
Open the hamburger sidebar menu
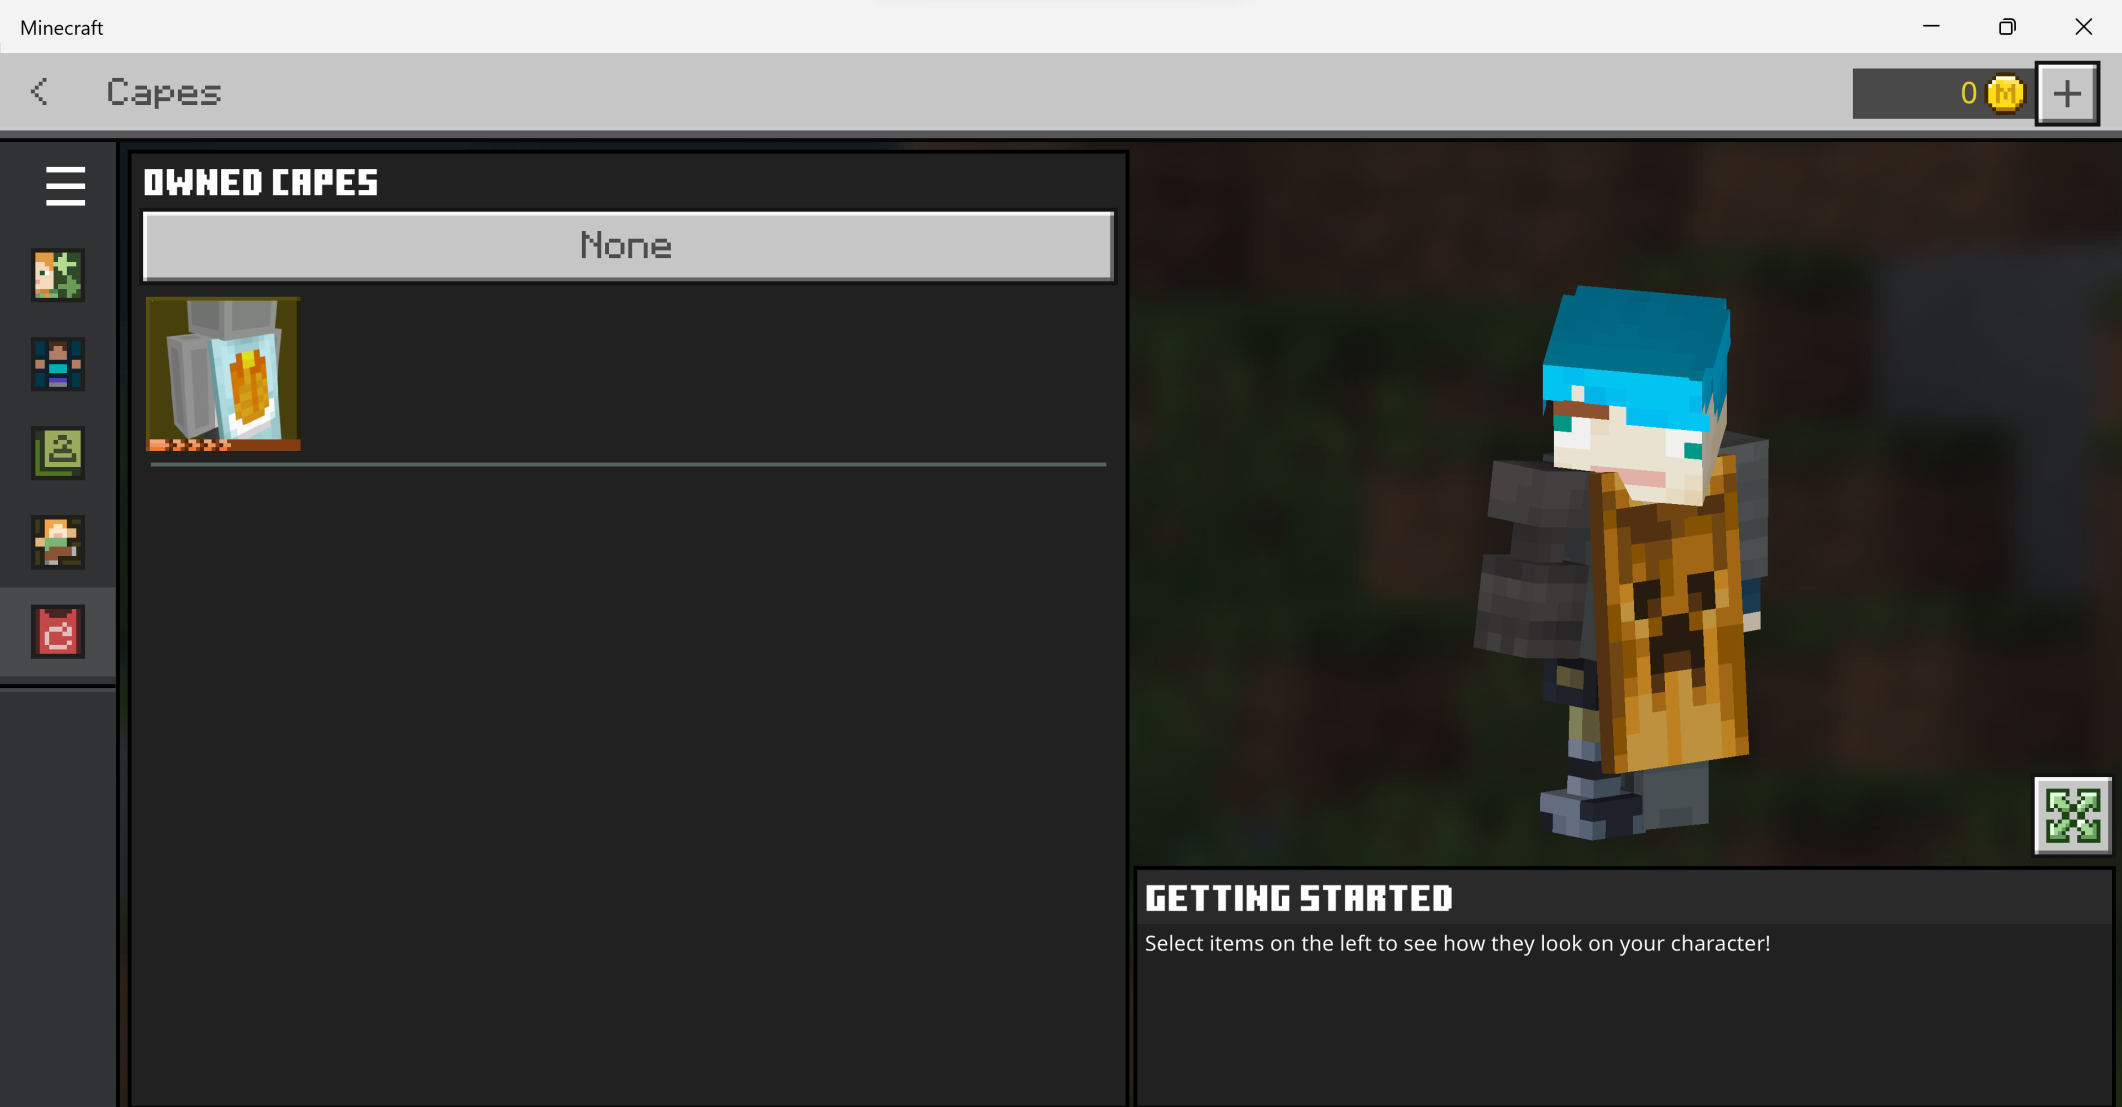(x=65, y=186)
